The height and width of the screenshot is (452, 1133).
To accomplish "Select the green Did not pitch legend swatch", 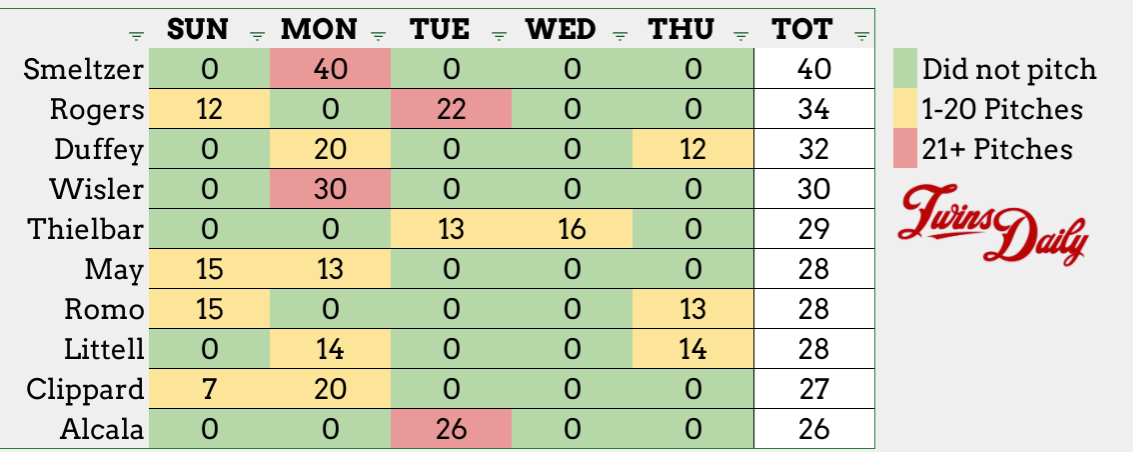I will (x=904, y=70).
